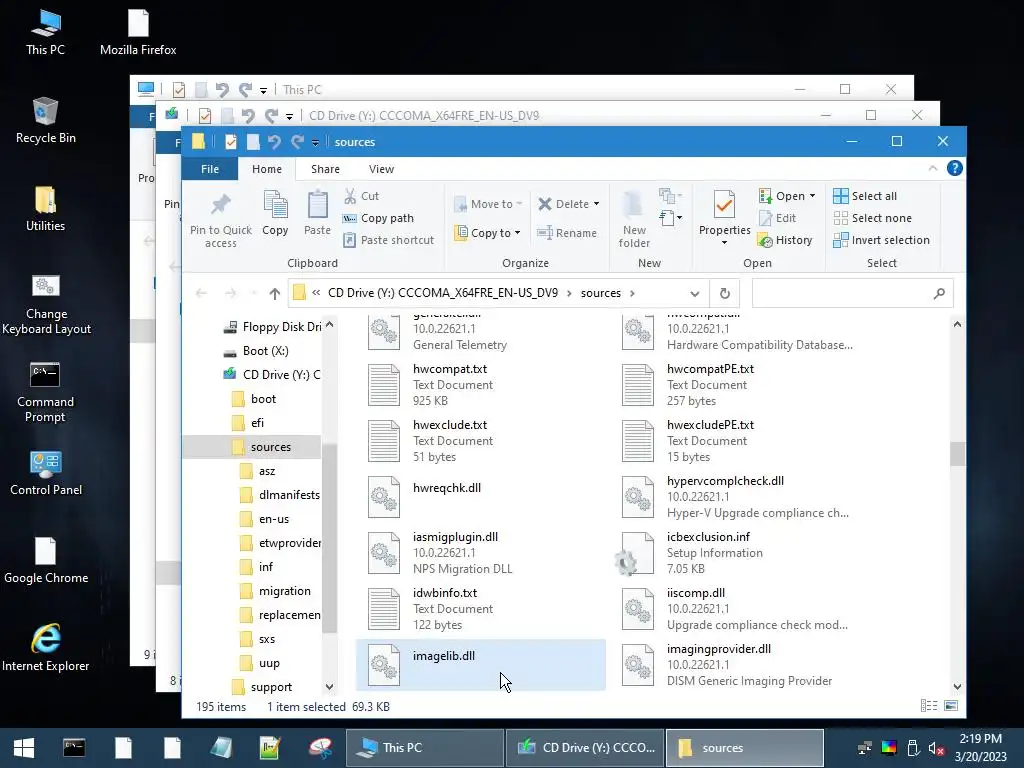Viewport: 1024px width, 768px height.
Task: Expand Copy to dropdown
Action: tap(517, 233)
